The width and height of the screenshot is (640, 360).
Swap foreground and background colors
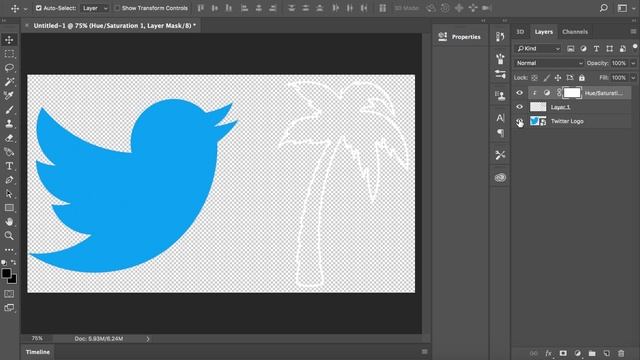tap(14, 262)
